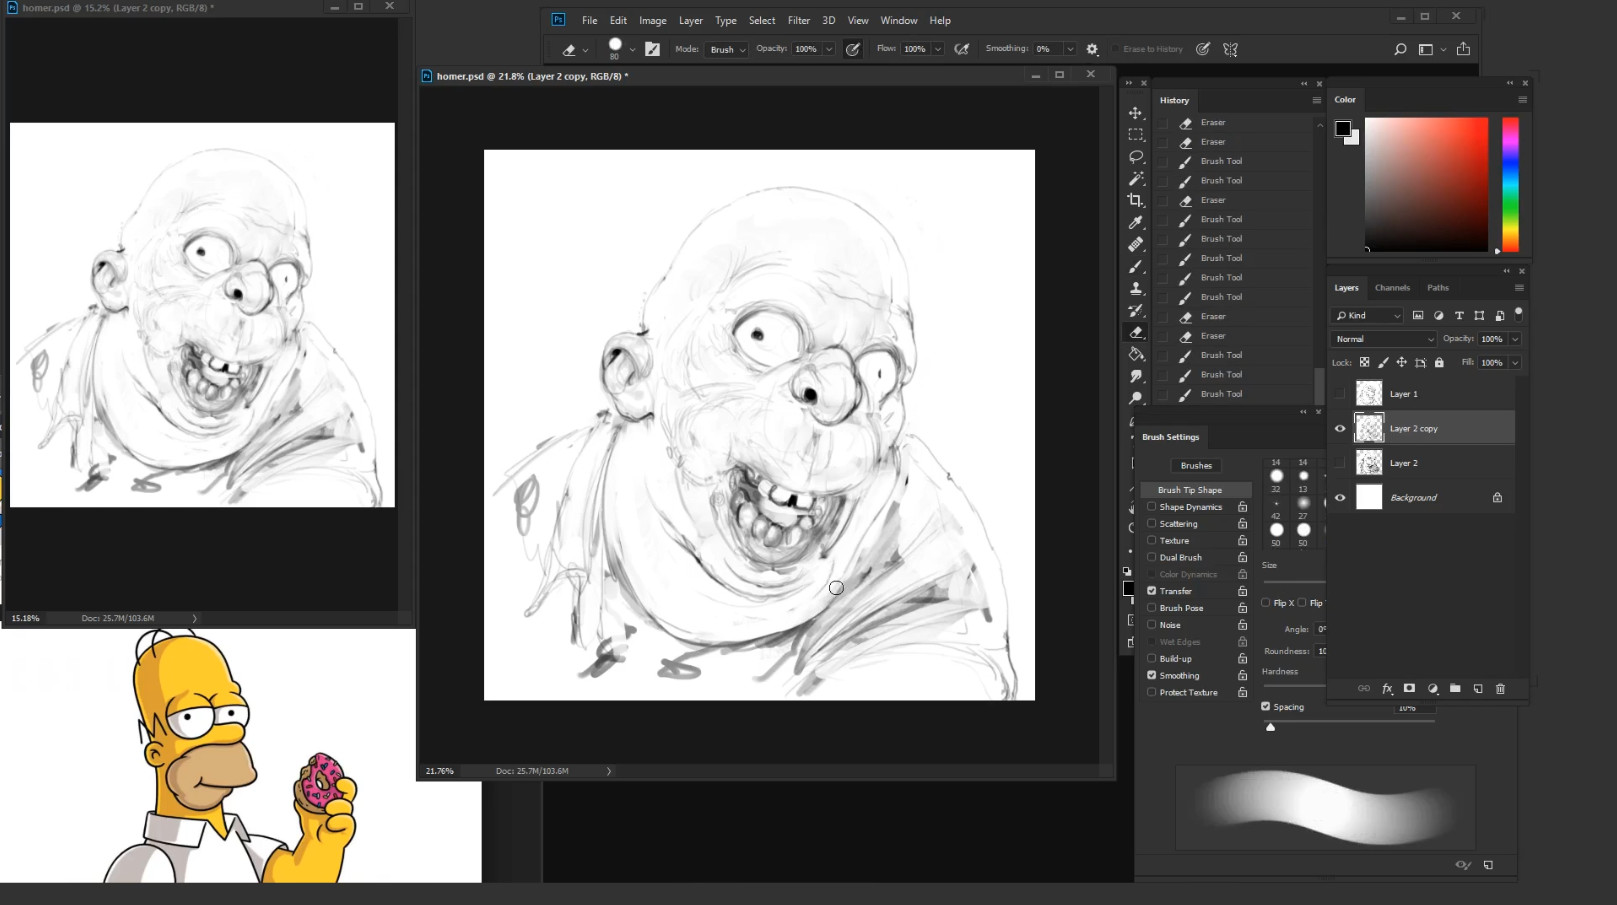Open brush preset picker arrow
The height and width of the screenshot is (905, 1617).
(x=632, y=49)
